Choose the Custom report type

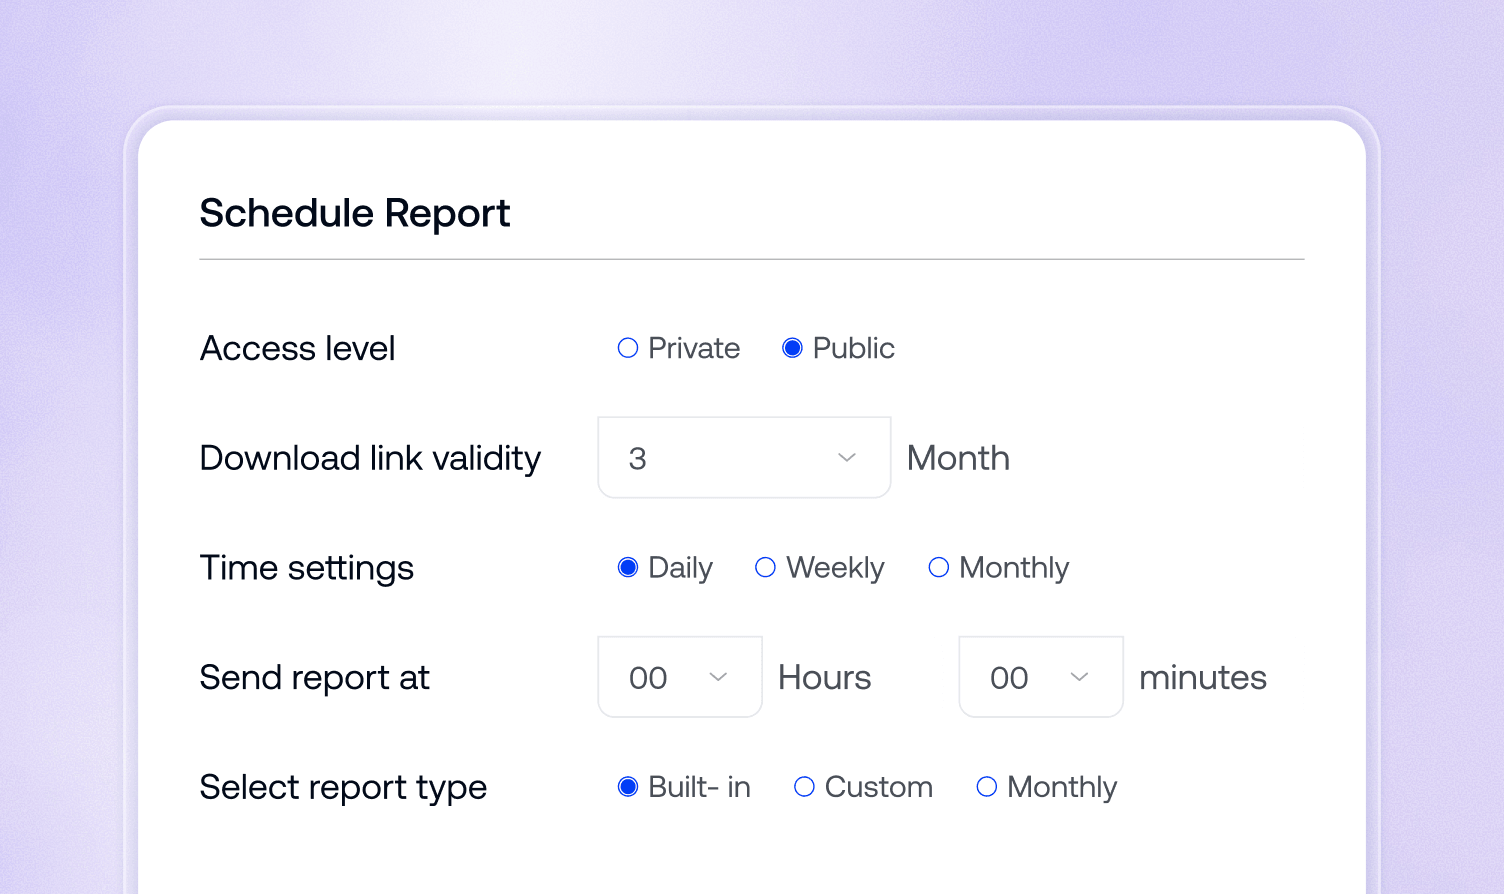pos(804,787)
